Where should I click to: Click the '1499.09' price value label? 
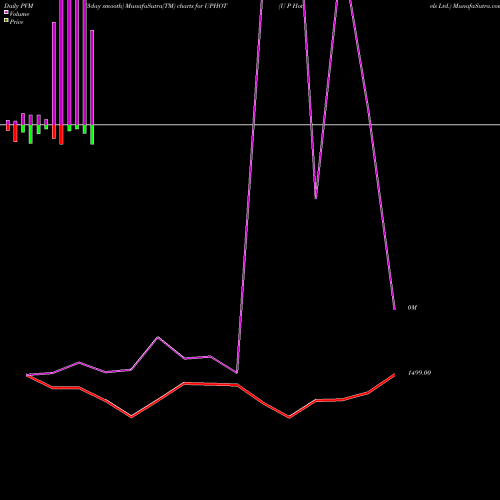coord(419,373)
